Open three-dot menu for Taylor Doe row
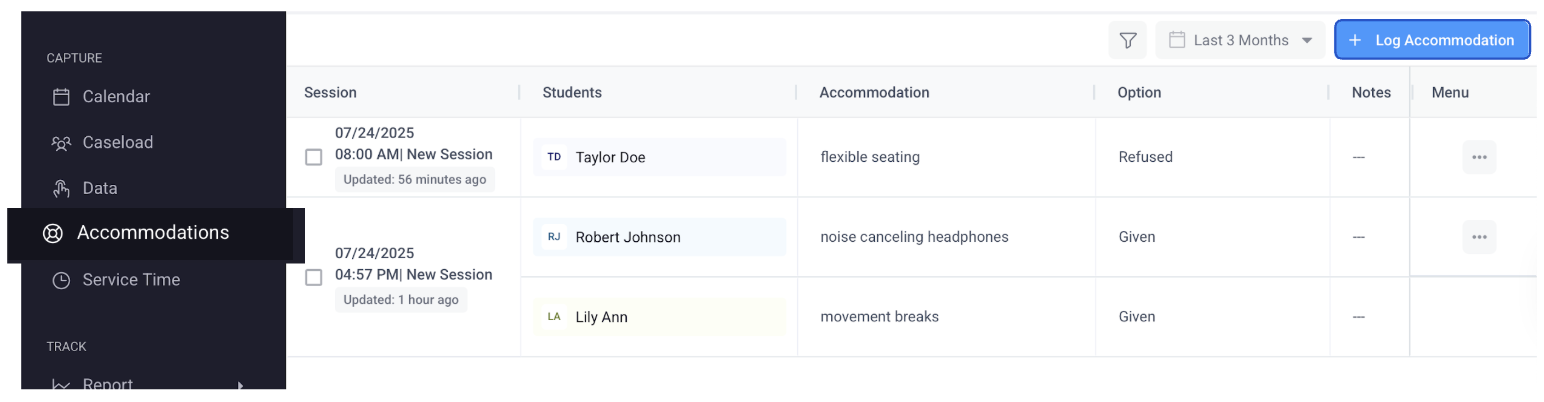This screenshot has height=402, width=1544. coord(1479,157)
